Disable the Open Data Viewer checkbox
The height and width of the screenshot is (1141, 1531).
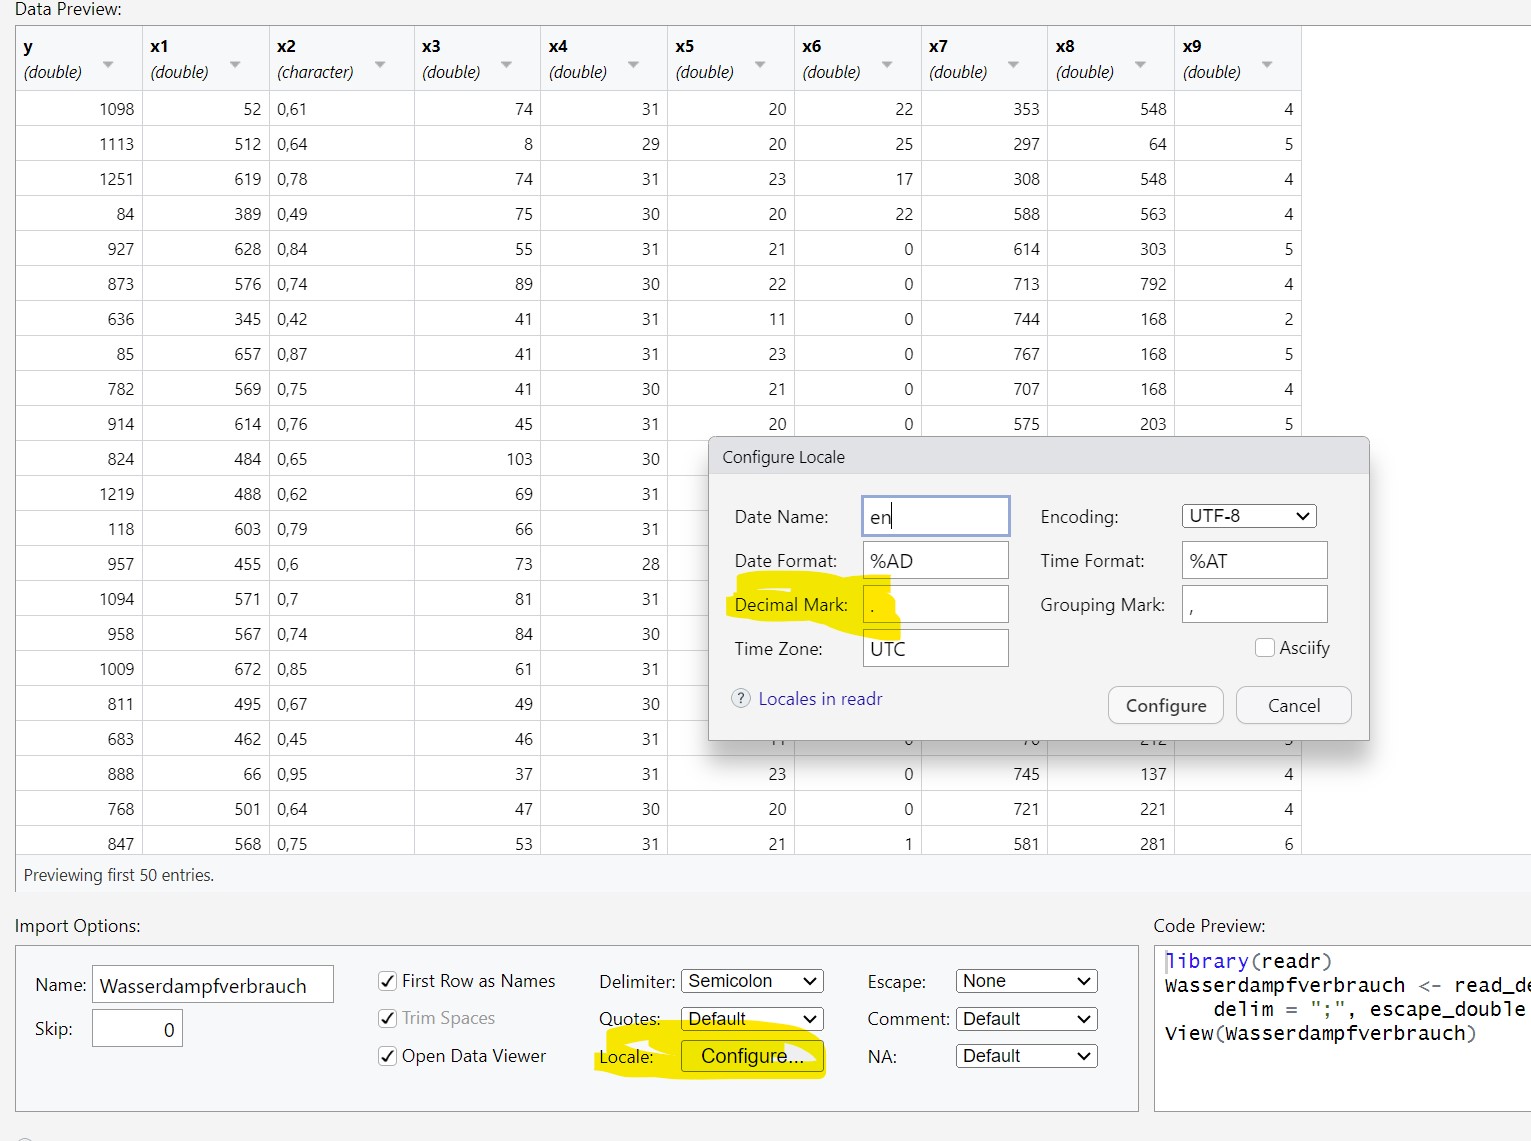tap(388, 1056)
